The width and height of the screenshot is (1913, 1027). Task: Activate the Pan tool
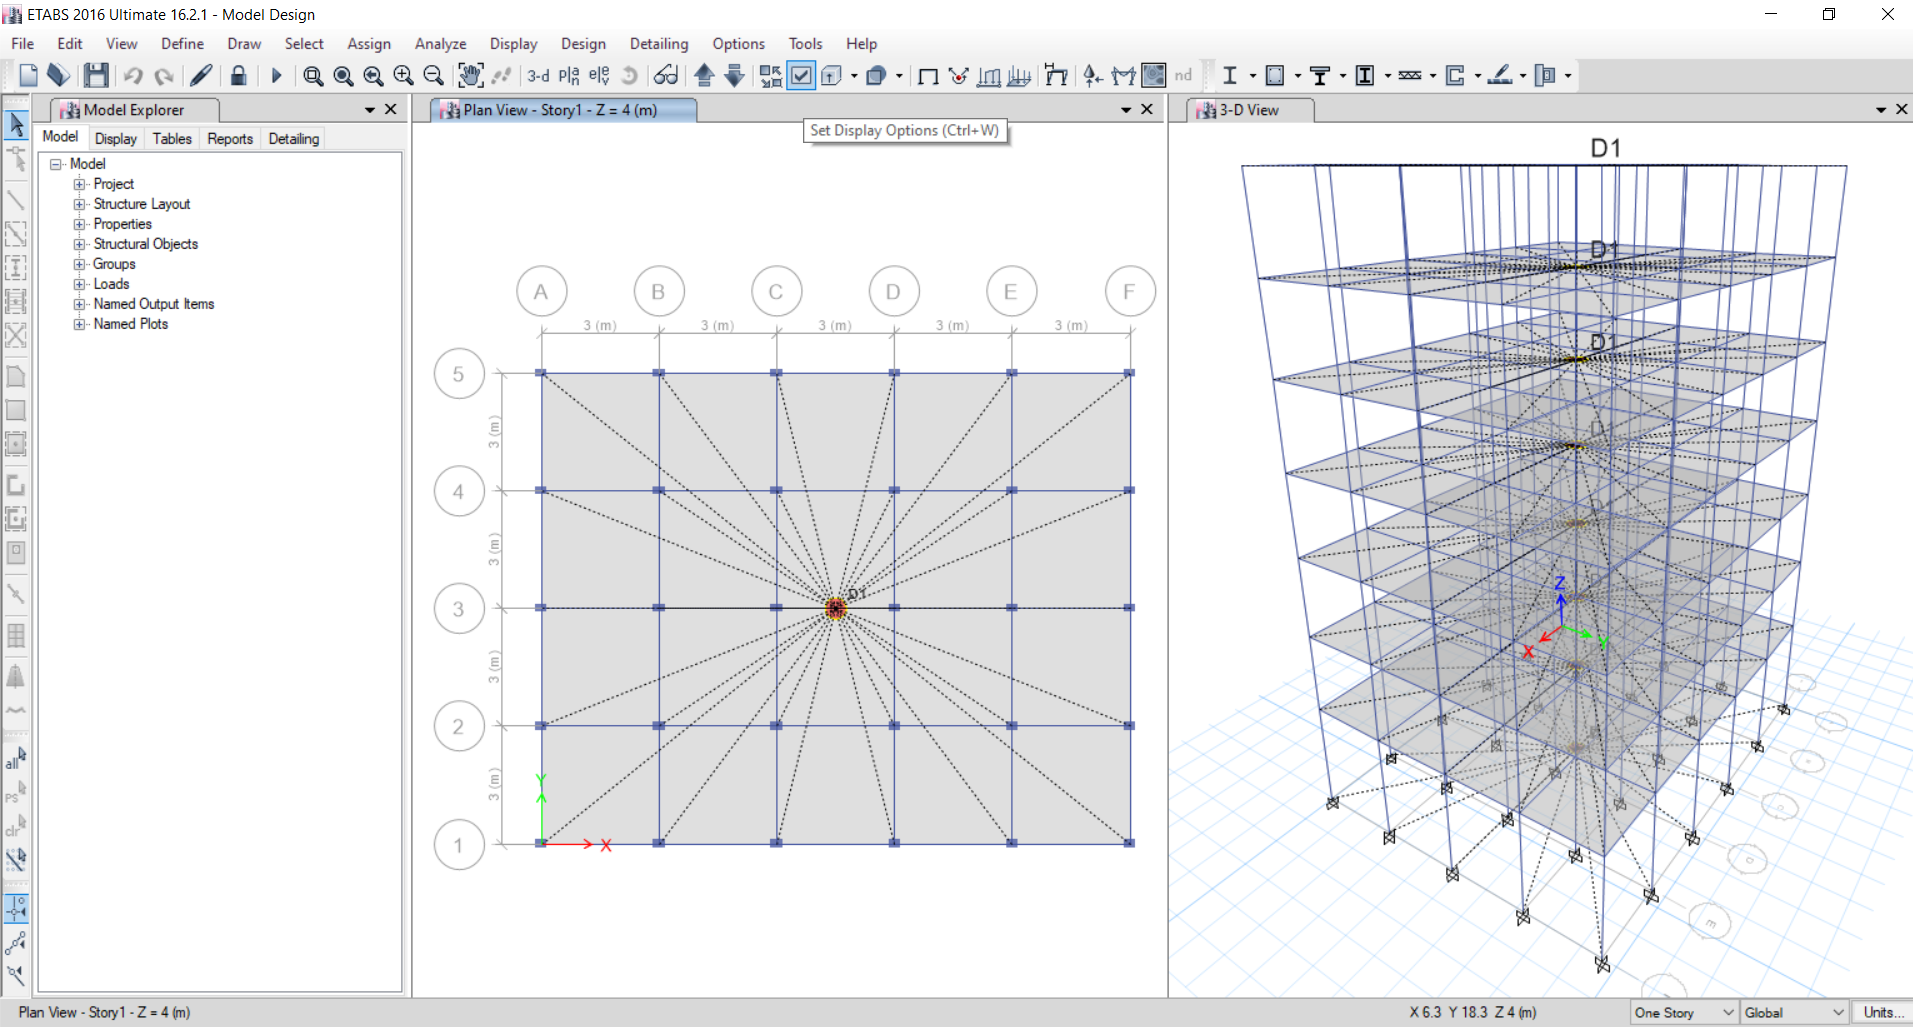470,75
